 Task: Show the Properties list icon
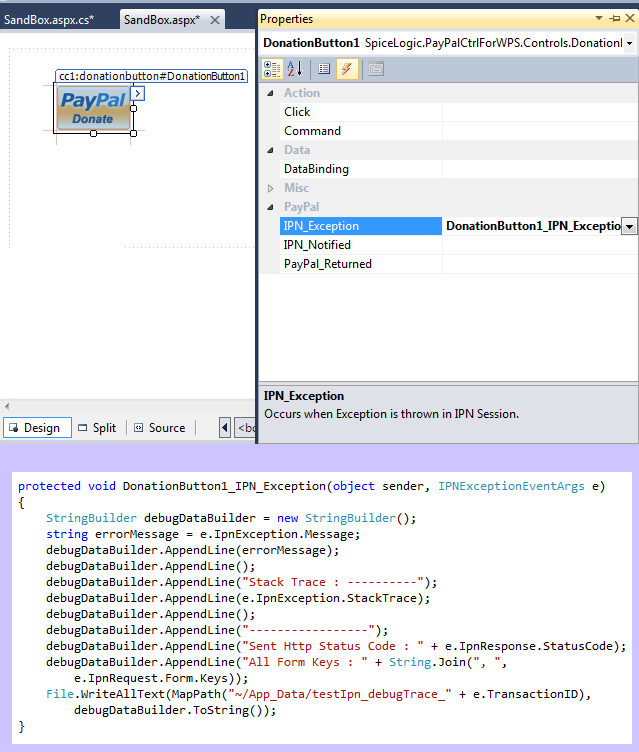click(x=324, y=69)
